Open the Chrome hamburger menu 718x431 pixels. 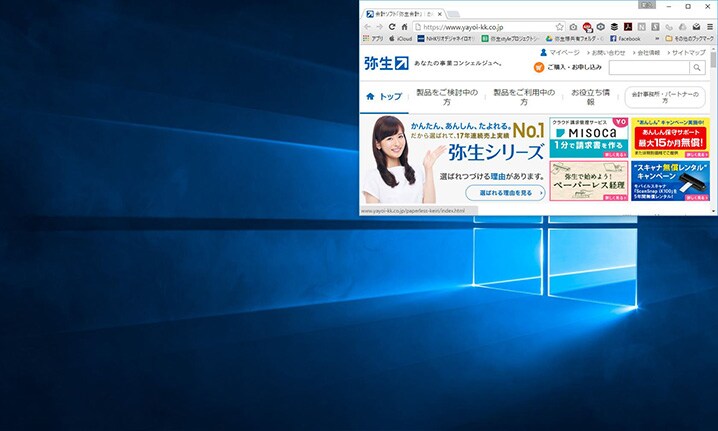pos(709,27)
